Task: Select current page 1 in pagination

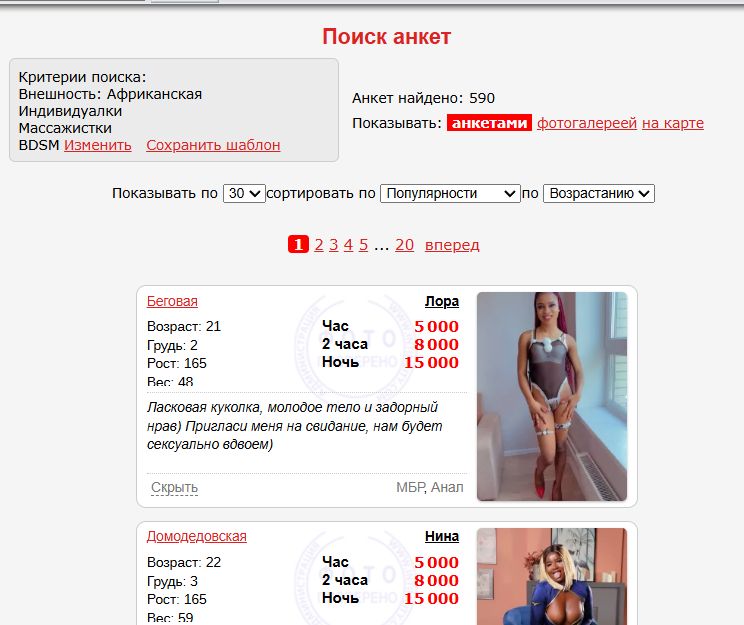Action: coord(298,245)
